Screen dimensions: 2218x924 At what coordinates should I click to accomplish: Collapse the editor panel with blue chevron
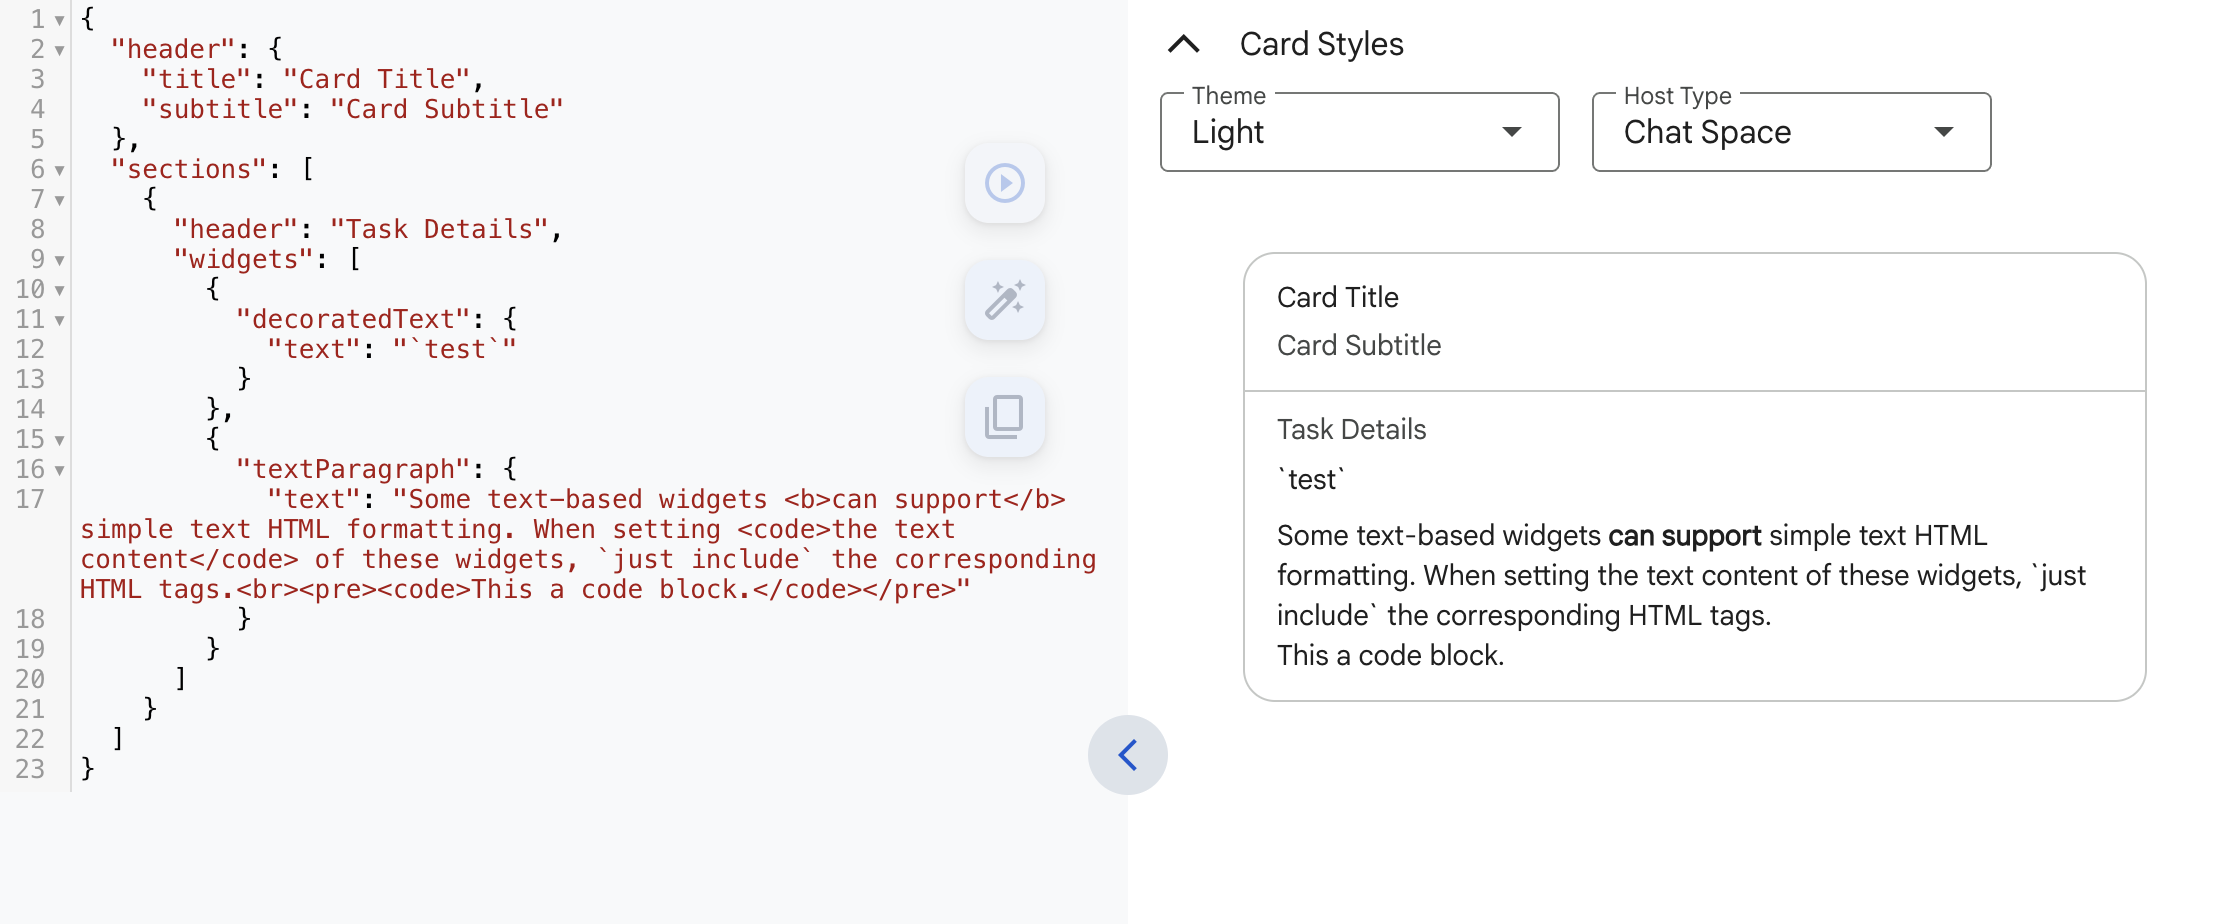tap(1127, 755)
